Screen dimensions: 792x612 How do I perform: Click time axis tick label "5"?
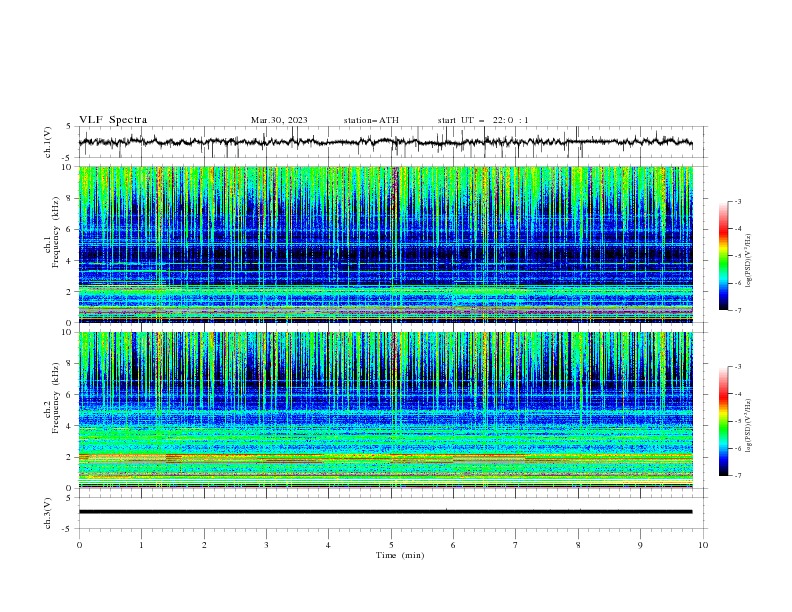[391, 545]
